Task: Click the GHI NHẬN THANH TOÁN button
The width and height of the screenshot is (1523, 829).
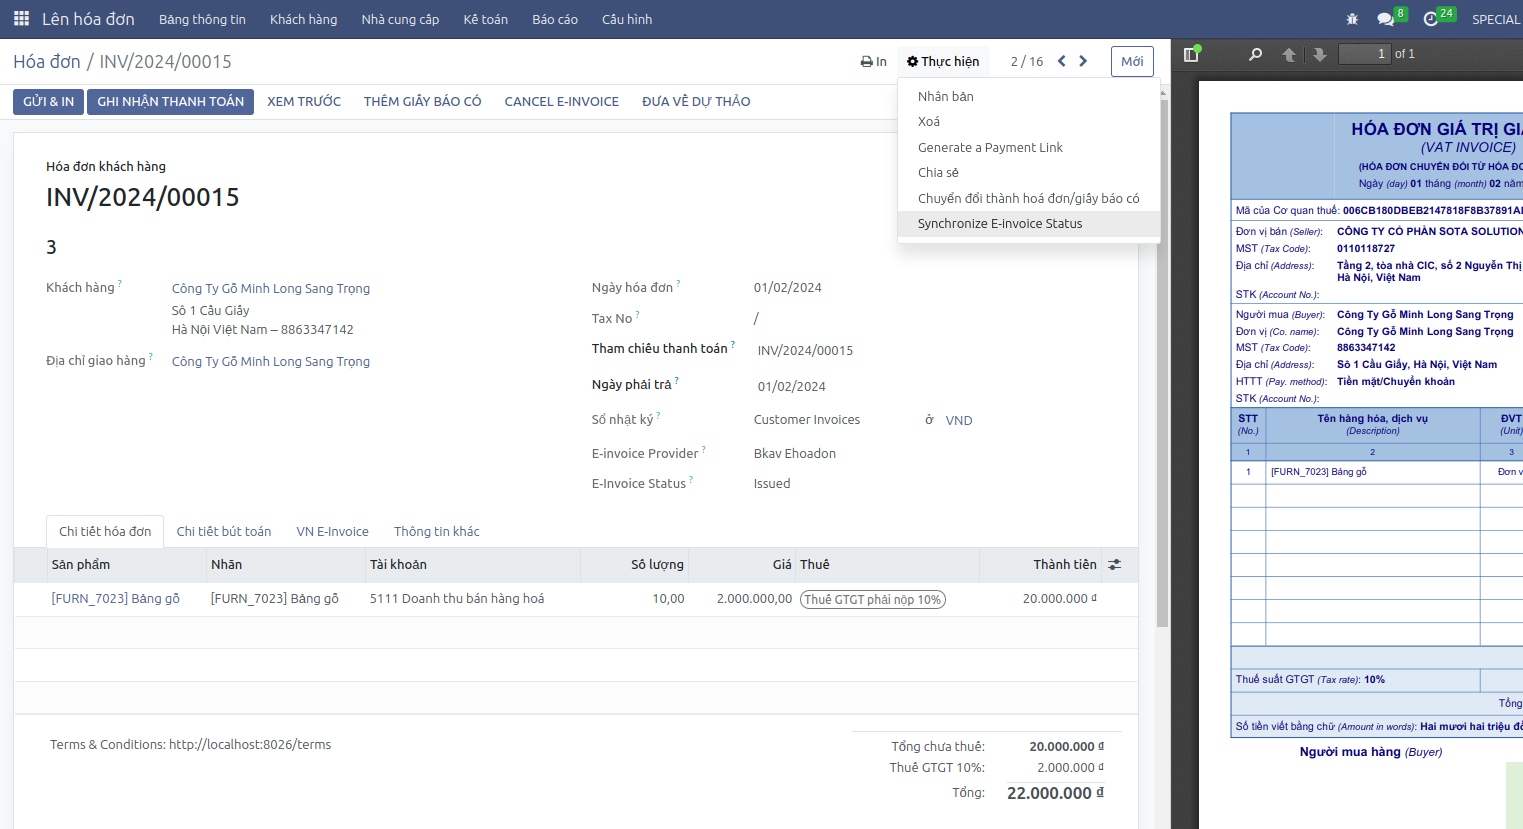Action: [170, 102]
